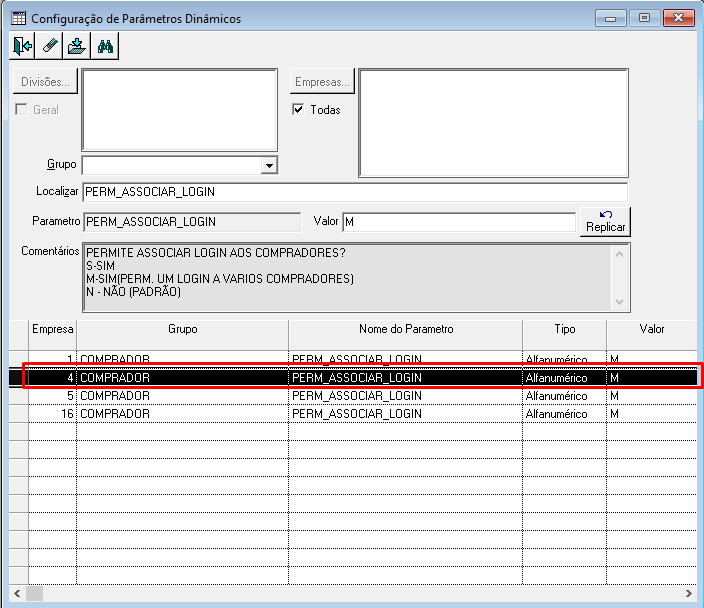Close the Configuração de Parâmetros window

pos(678,18)
